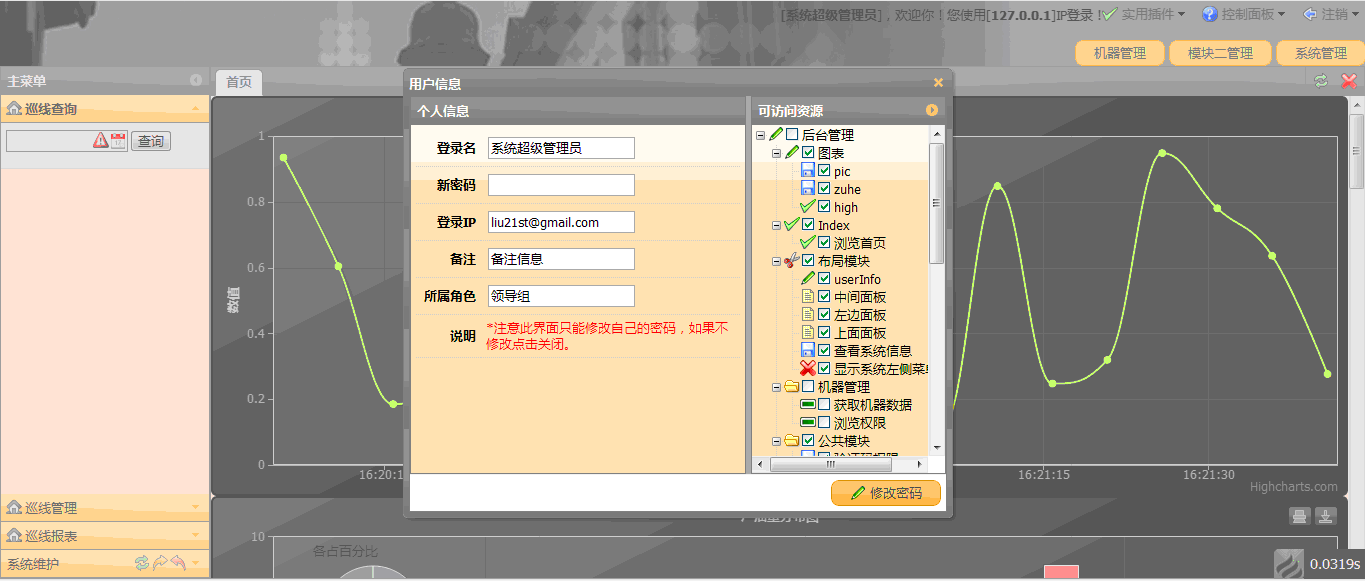The height and width of the screenshot is (581, 1365).
Task: Click the 修改密码 button
Action: [885, 492]
